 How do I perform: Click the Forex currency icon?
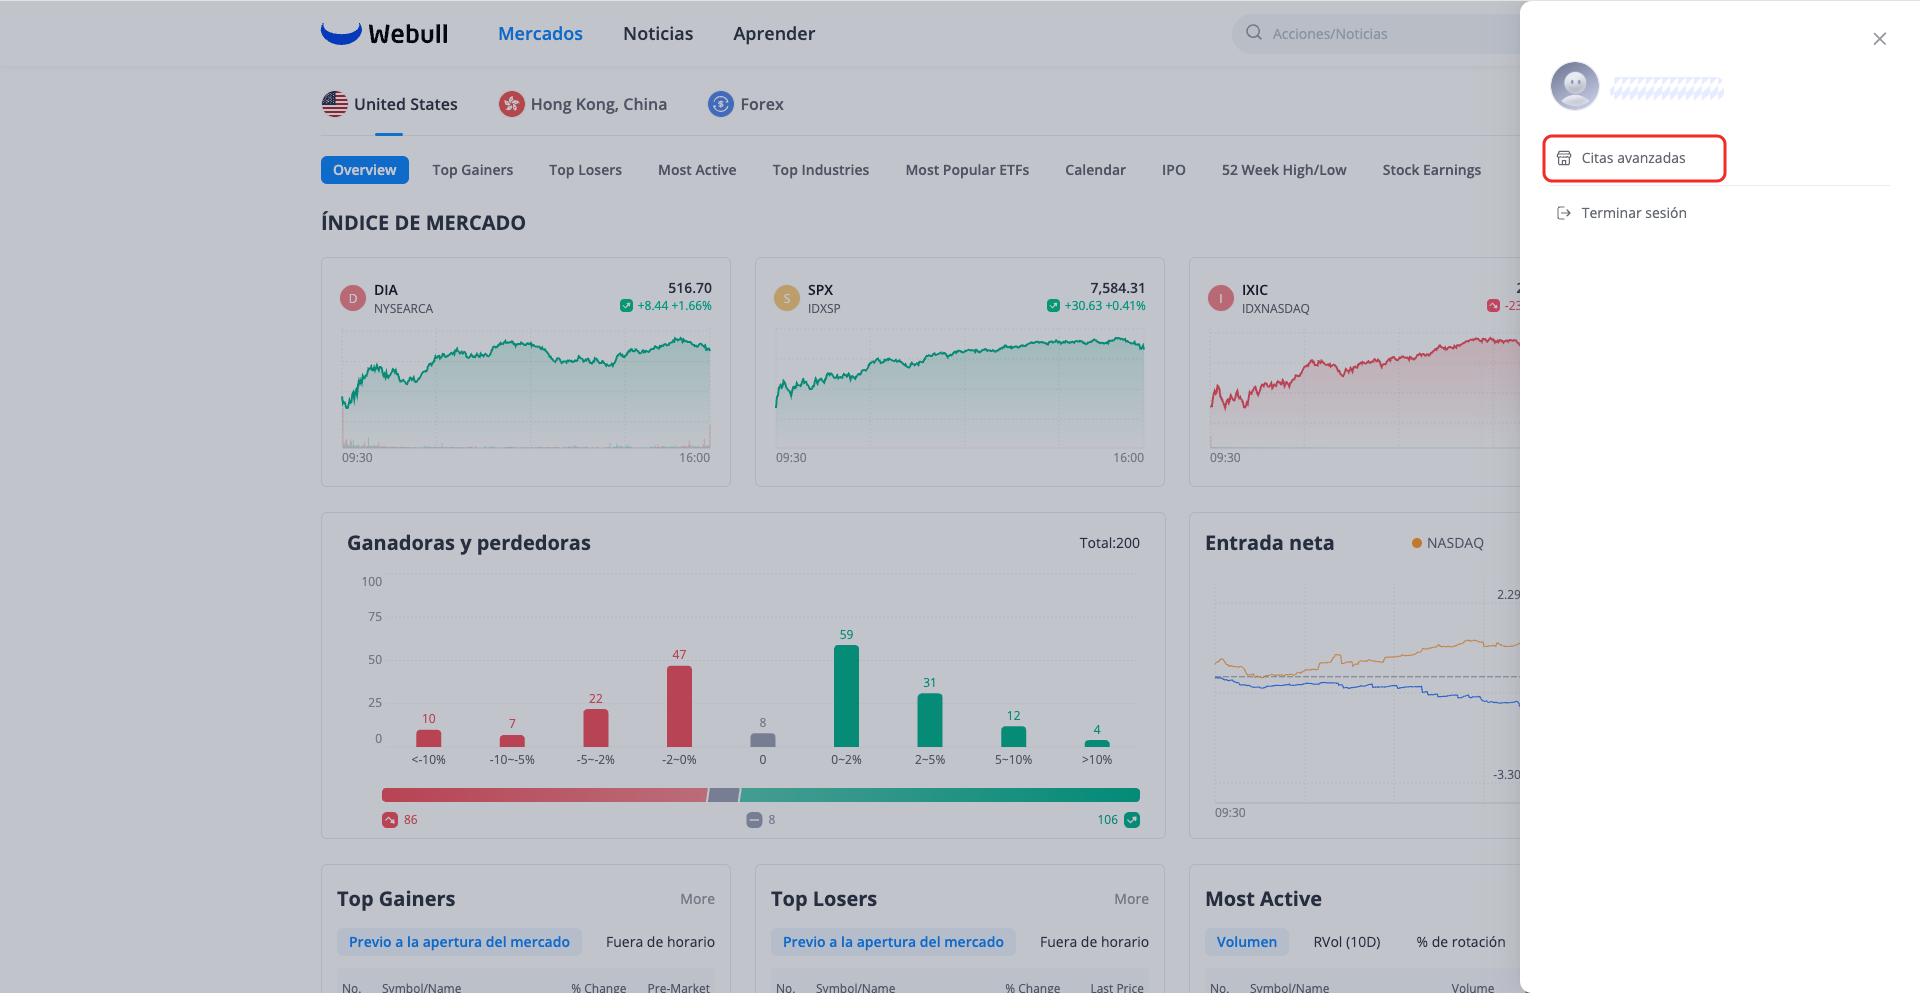point(721,104)
